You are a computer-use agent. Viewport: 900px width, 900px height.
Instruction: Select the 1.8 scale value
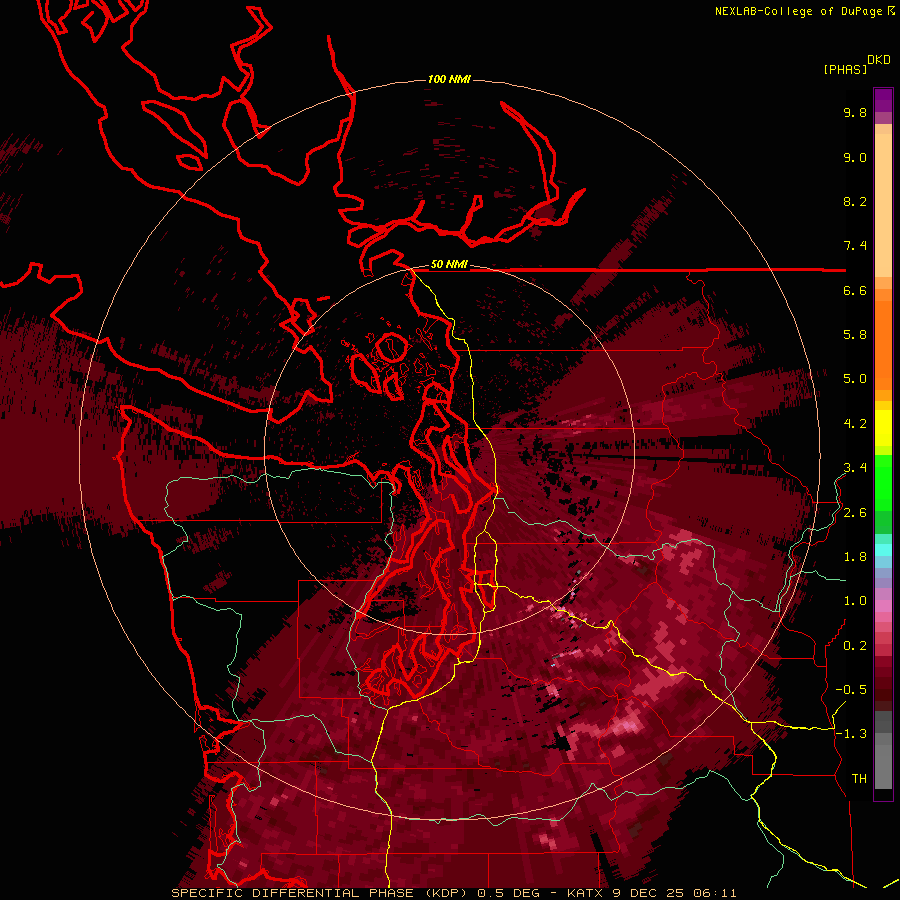pyautogui.click(x=855, y=557)
